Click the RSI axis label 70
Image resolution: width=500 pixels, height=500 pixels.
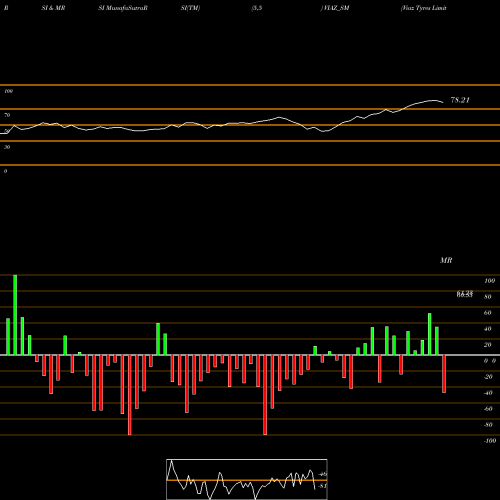point(7,115)
